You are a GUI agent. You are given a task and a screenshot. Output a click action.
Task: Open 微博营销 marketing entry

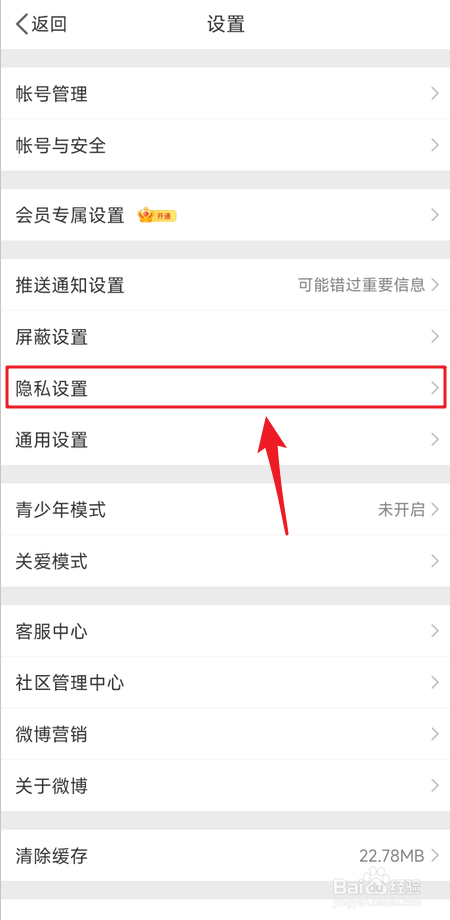click(x=225, y=734)
